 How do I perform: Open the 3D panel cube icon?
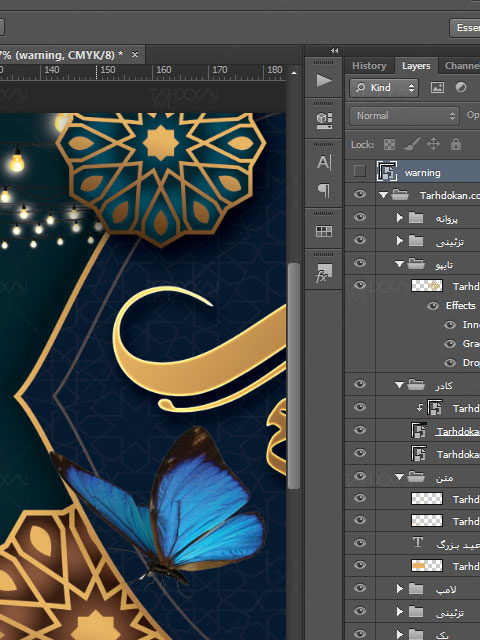pos(324,120)
